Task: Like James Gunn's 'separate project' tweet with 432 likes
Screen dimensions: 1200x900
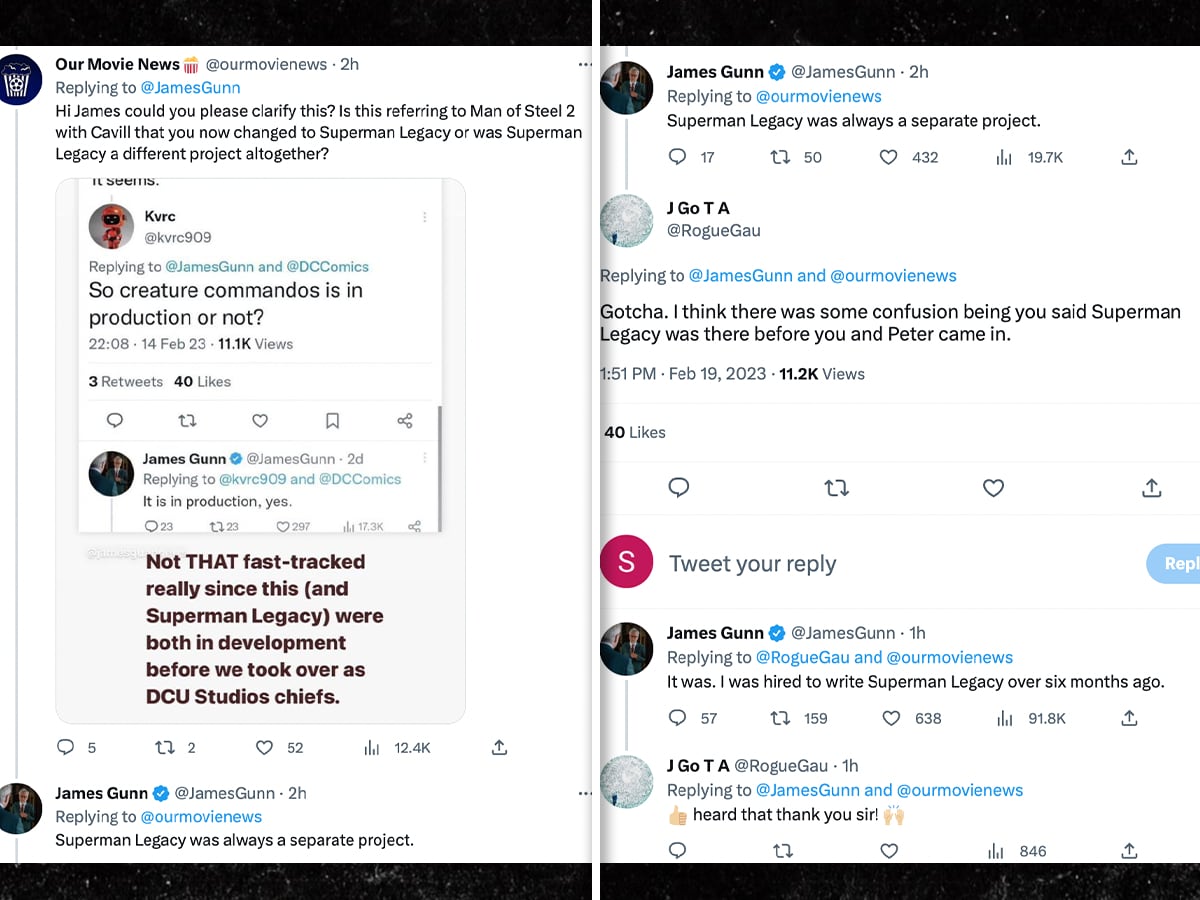Action: pos(889,157)
